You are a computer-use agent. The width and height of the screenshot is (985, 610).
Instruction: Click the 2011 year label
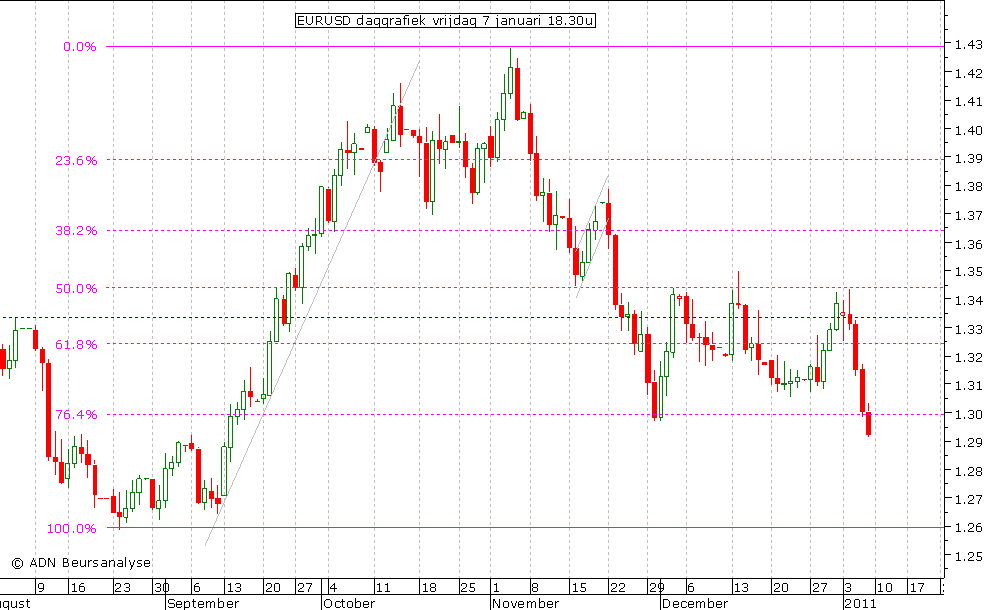(859, 604)
